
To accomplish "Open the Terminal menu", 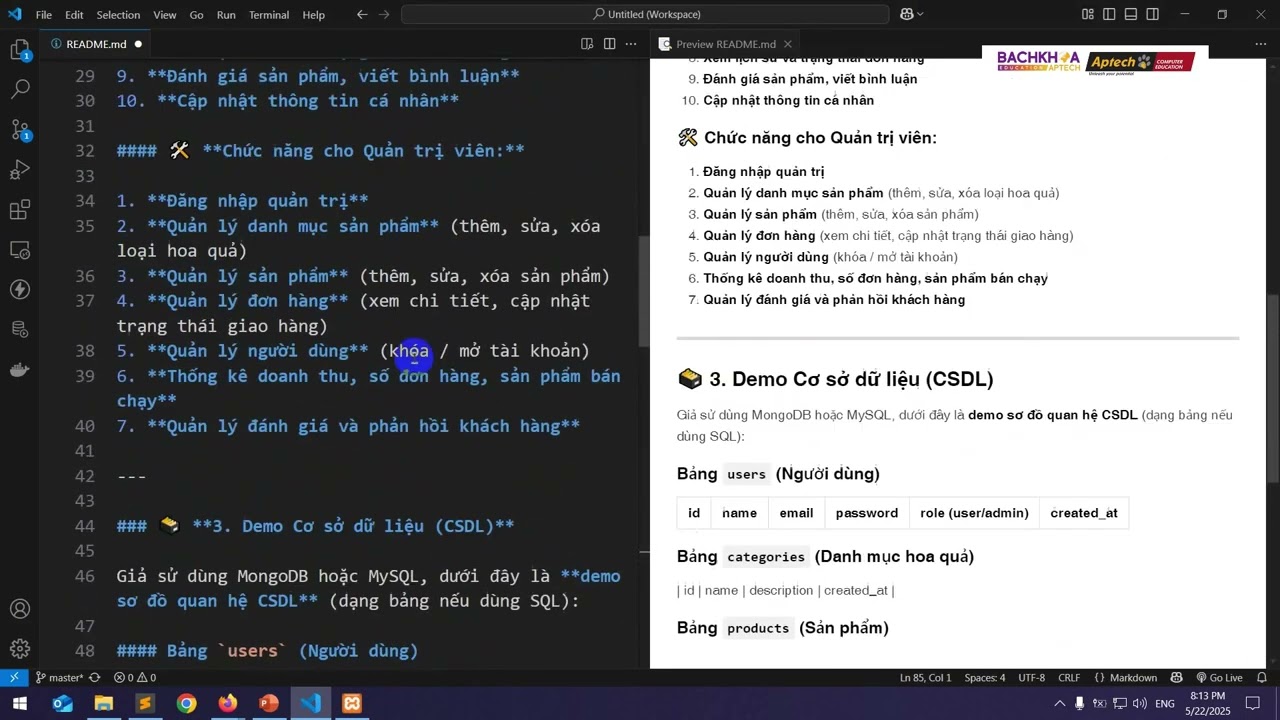I will 269,15.
